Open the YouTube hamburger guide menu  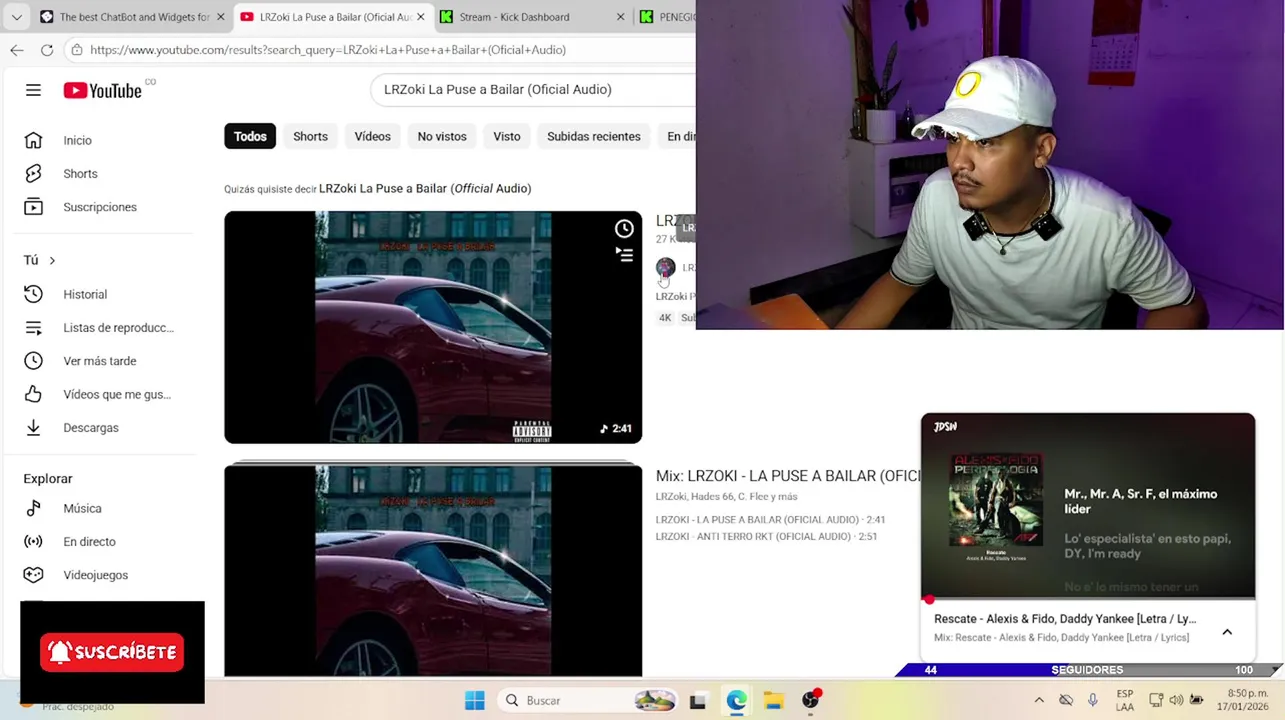(33, 90)
